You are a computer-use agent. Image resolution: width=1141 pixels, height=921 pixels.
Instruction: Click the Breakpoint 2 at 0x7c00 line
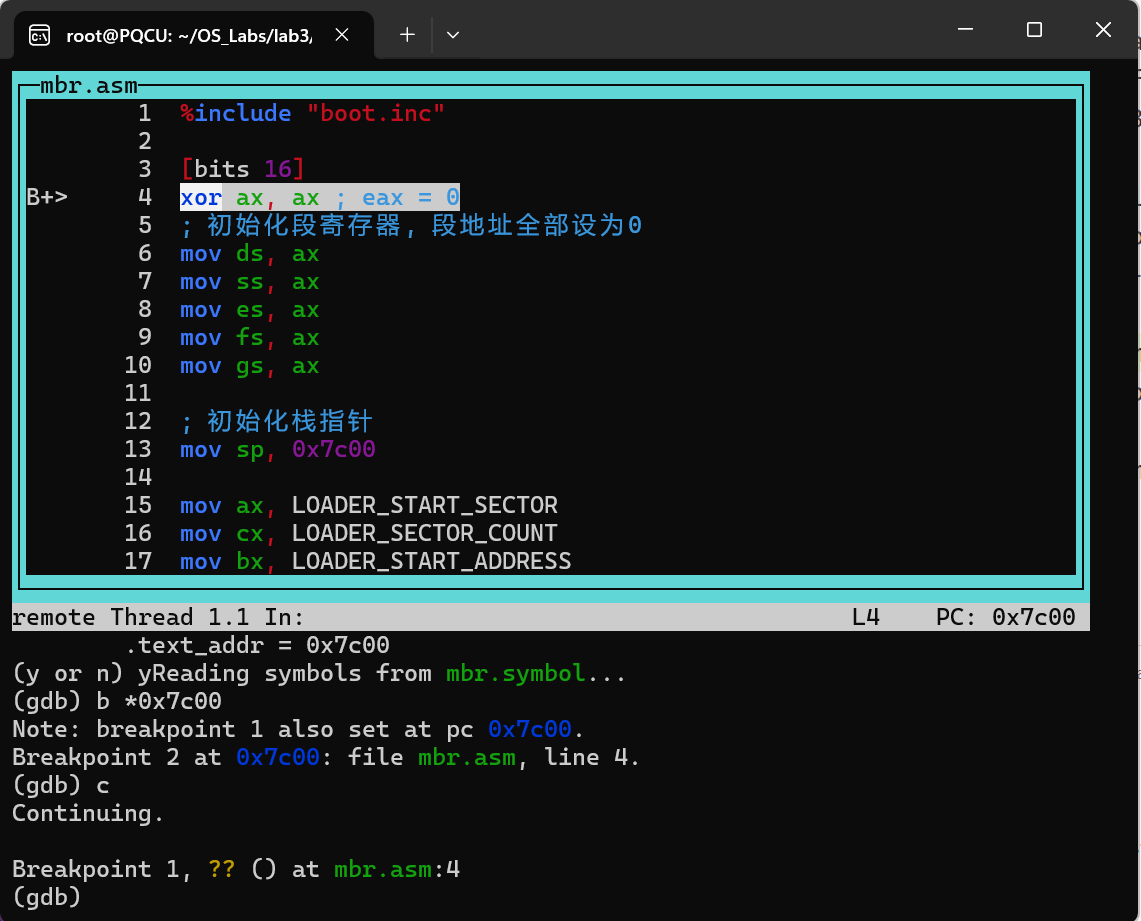click(326, 757)
